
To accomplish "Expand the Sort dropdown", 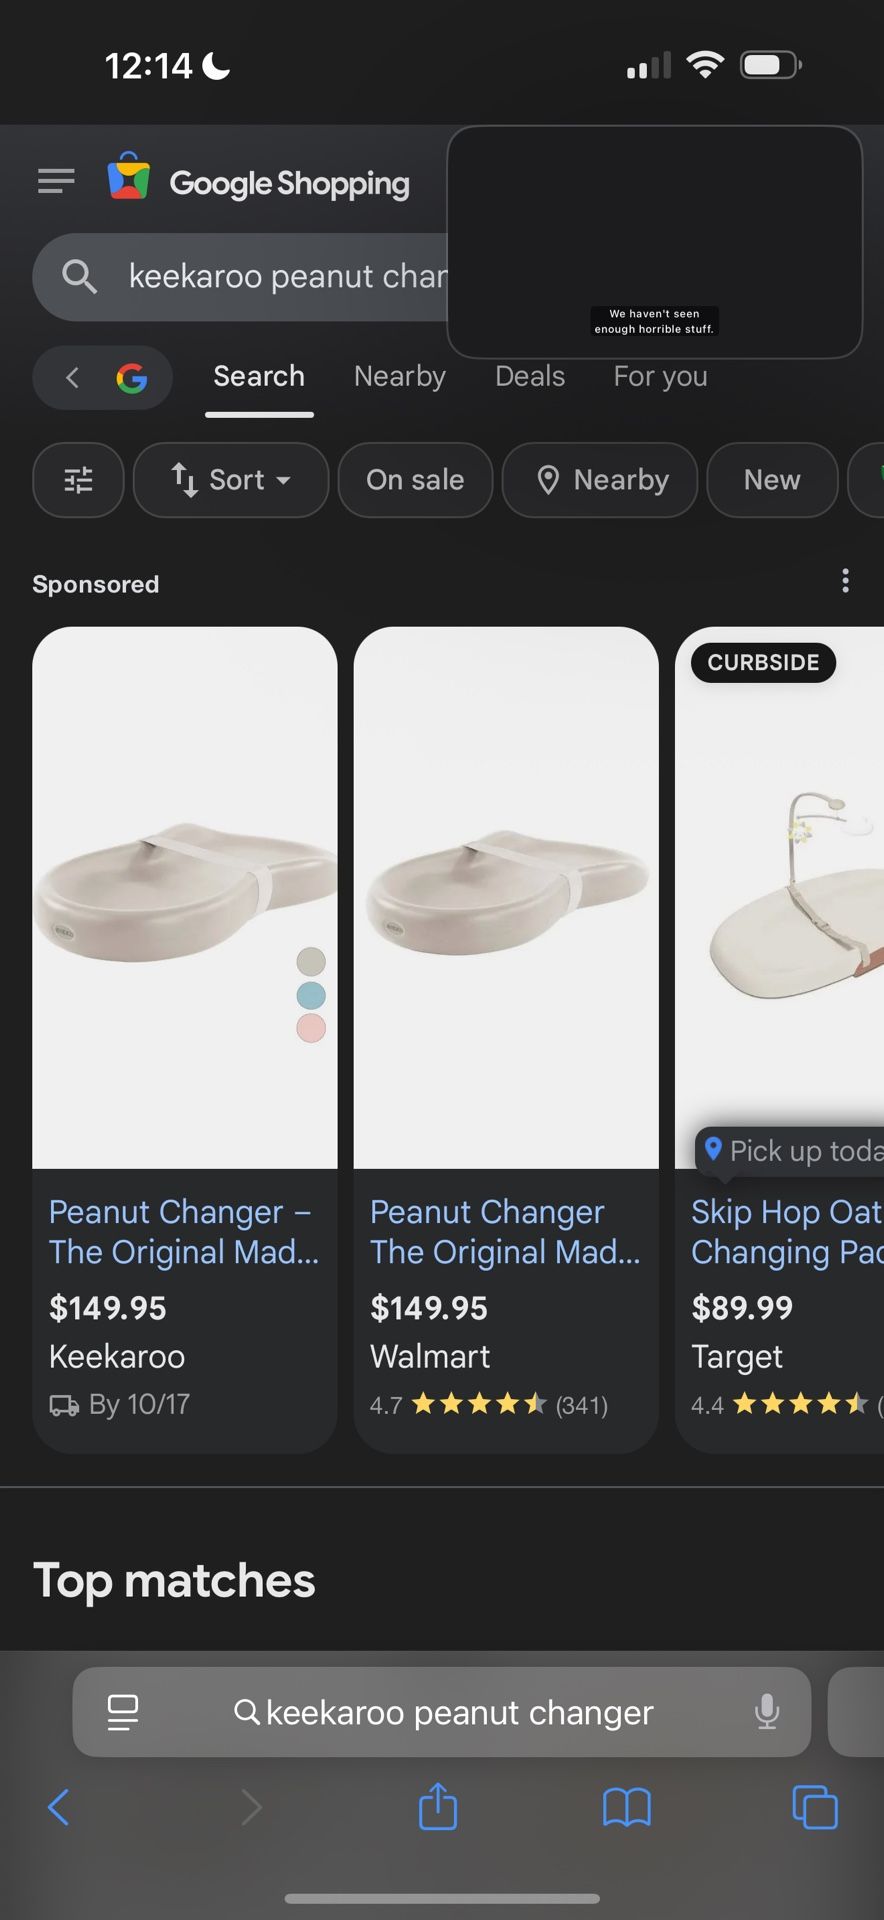I will [x=231, y=480].
